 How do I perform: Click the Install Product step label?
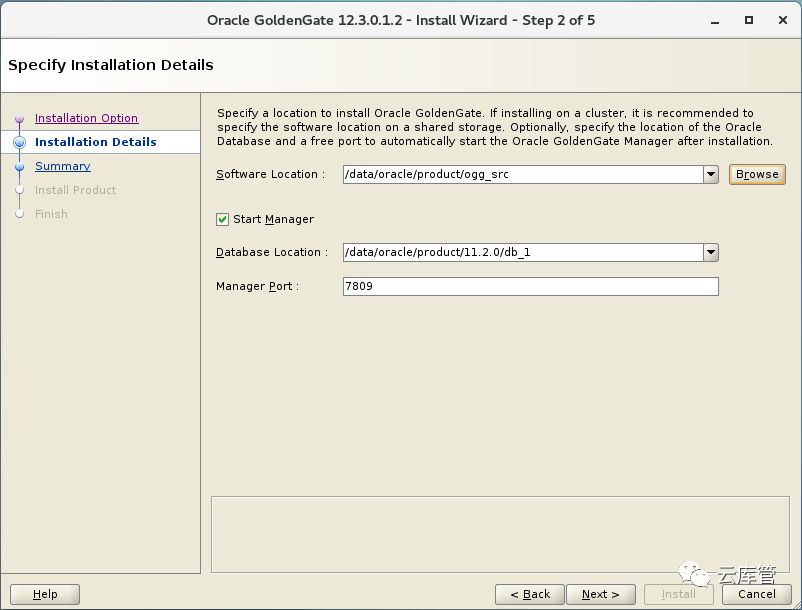(x=76, y=190)
